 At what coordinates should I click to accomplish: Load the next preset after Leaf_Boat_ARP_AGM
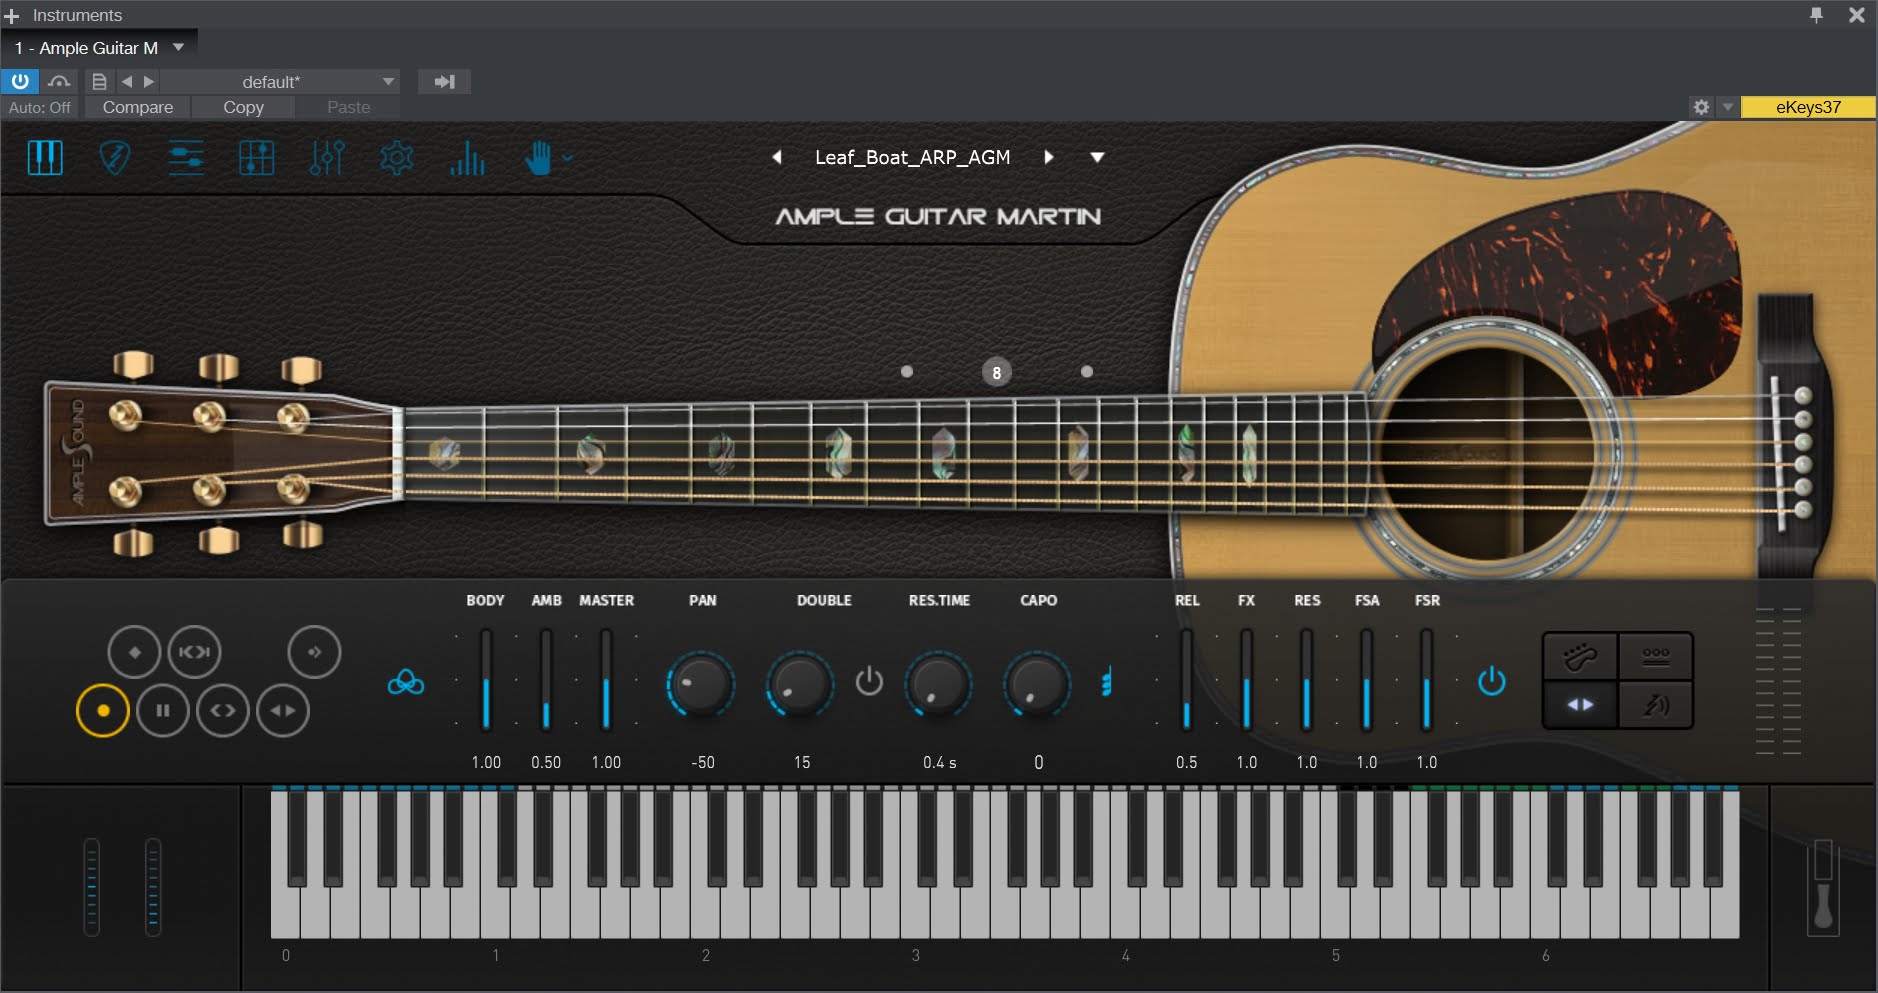coord(1048,157)
